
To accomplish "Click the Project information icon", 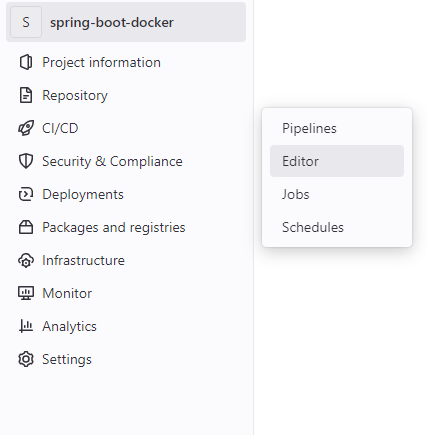I will tap(26, 62).
